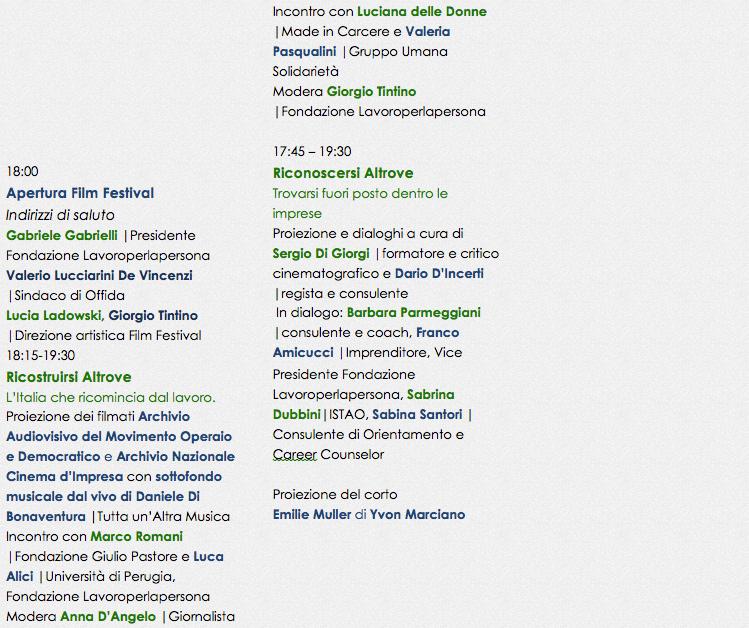Click the name 'Dubbini'
Image resolution: width=749 pixels, height=628 pixels.
296,415
